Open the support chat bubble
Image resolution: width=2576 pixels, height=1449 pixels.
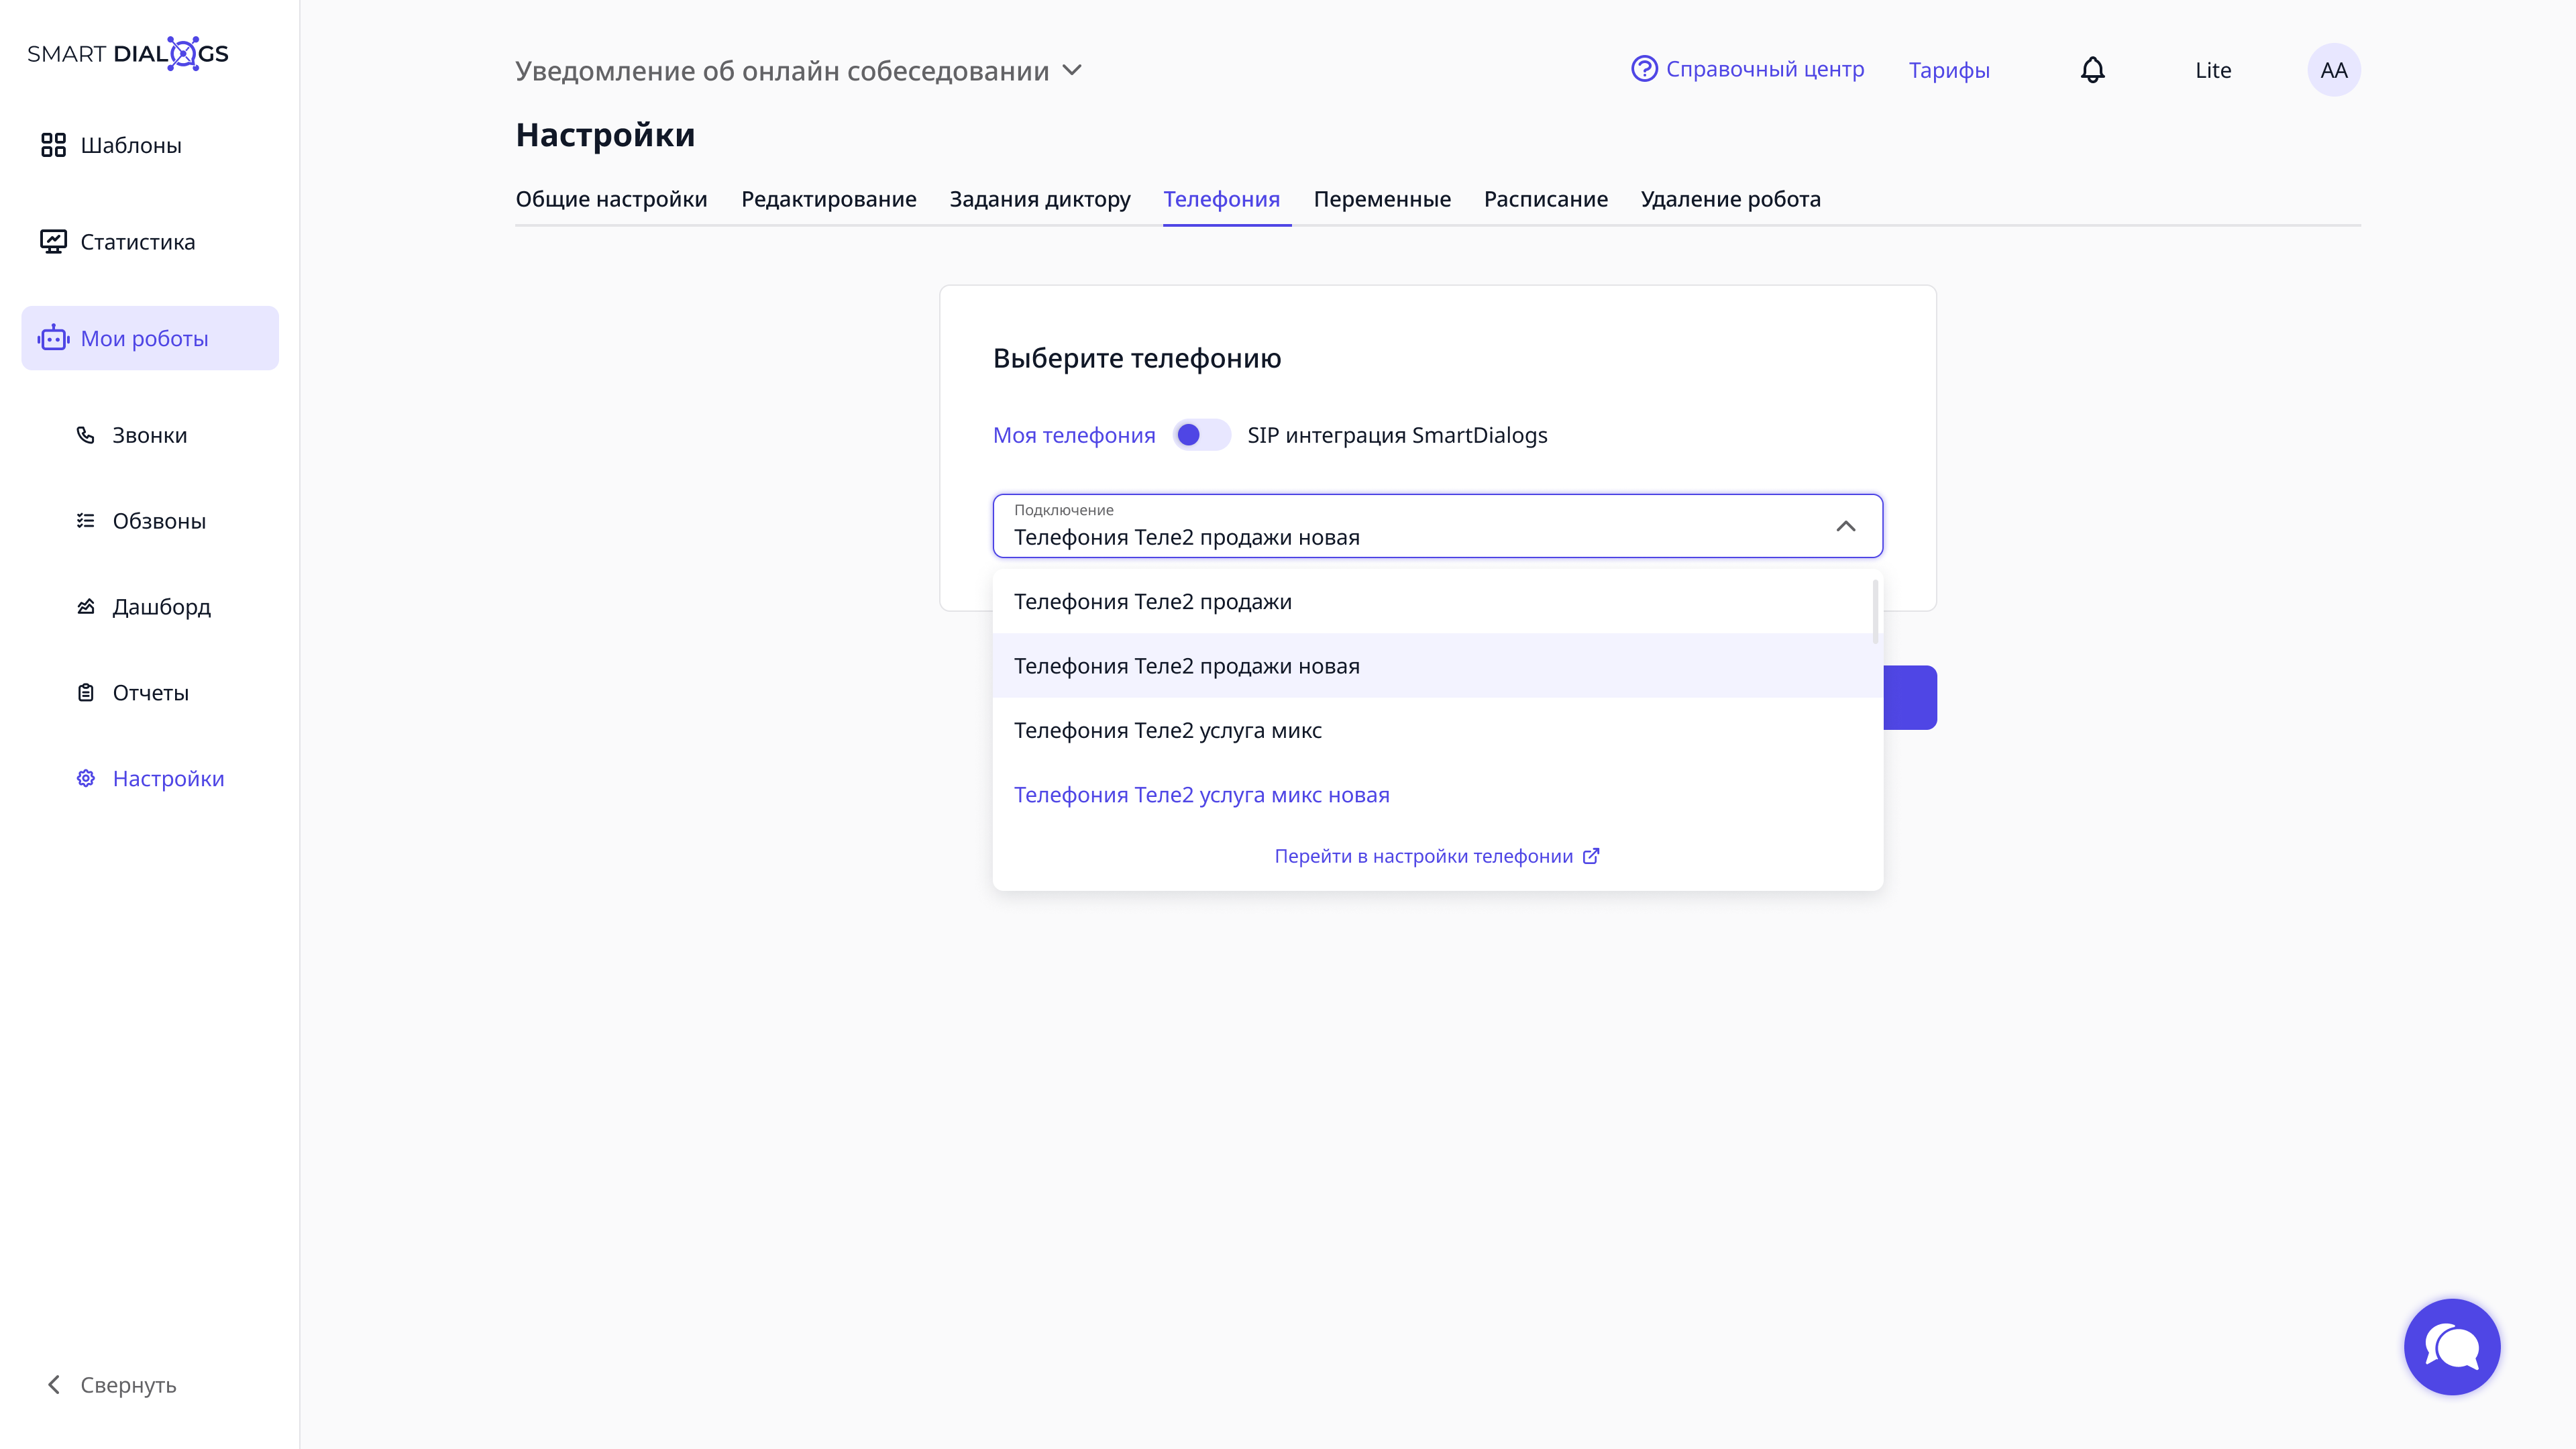coord(2452,1346)
